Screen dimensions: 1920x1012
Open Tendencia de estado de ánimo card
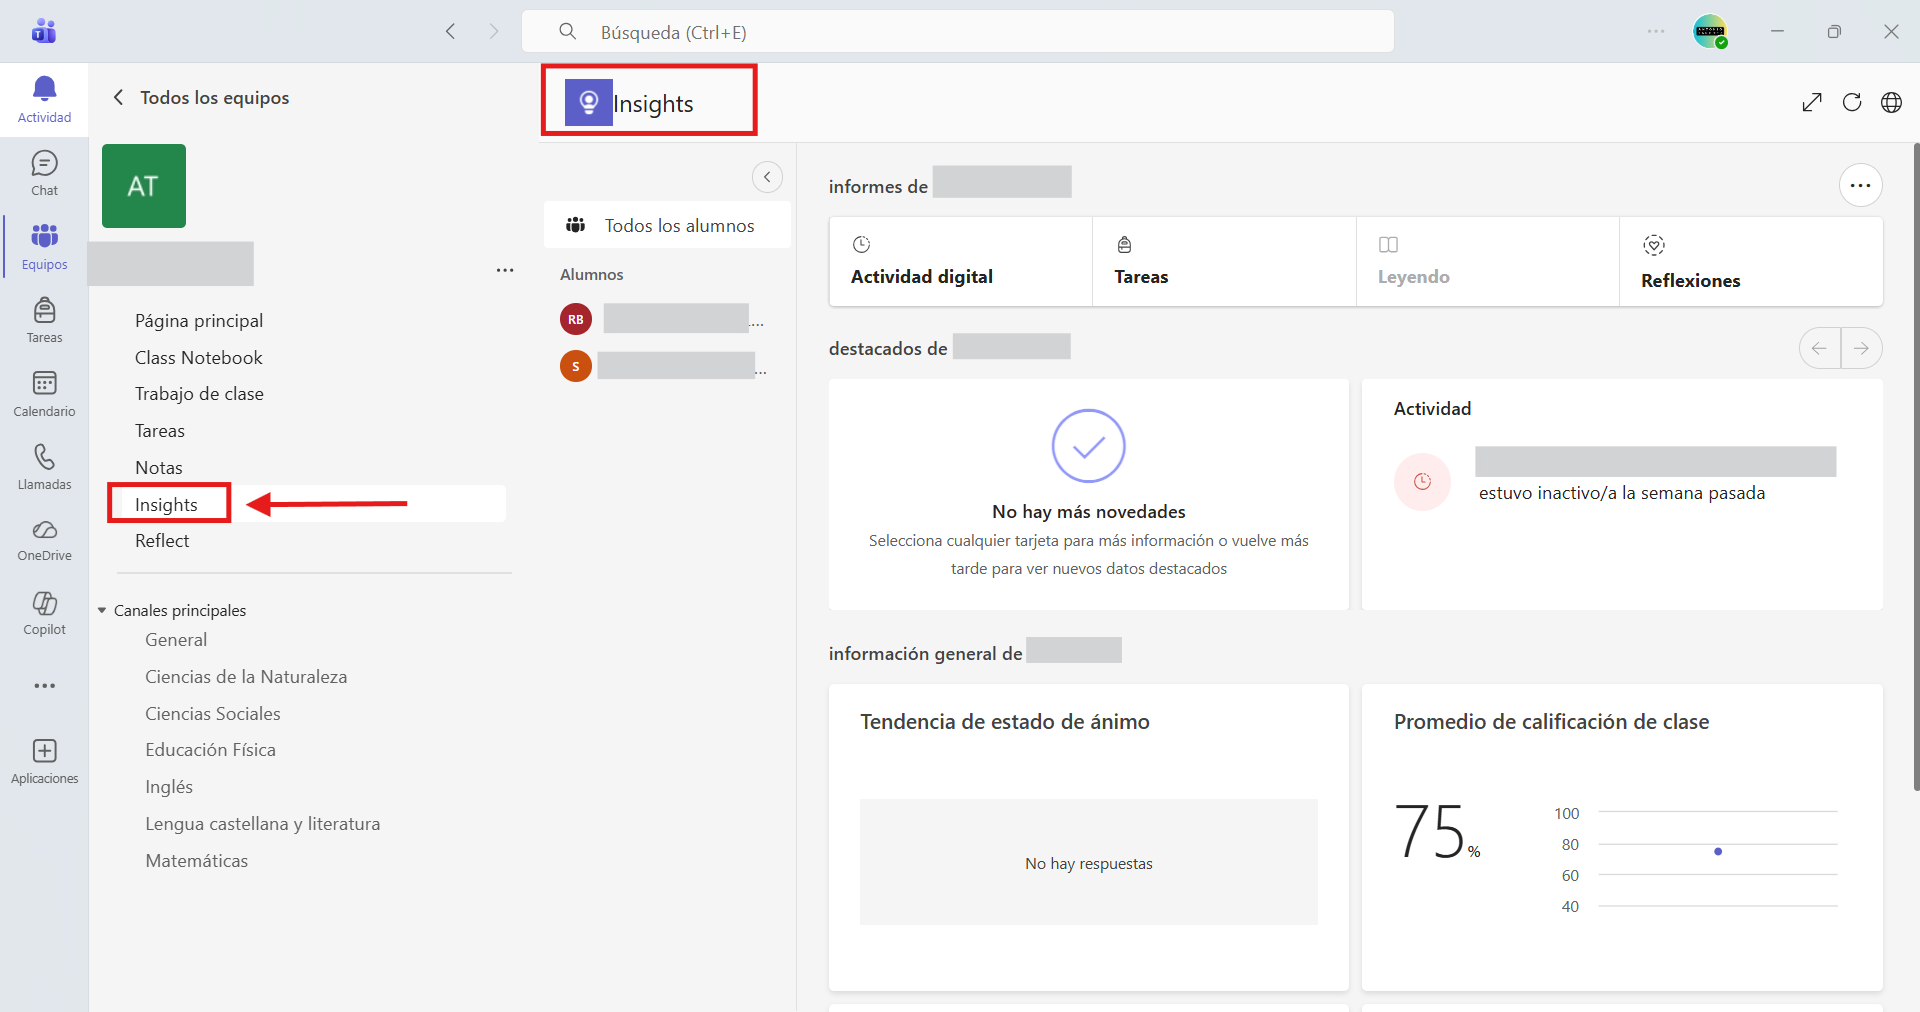[x=1088, y=837]
